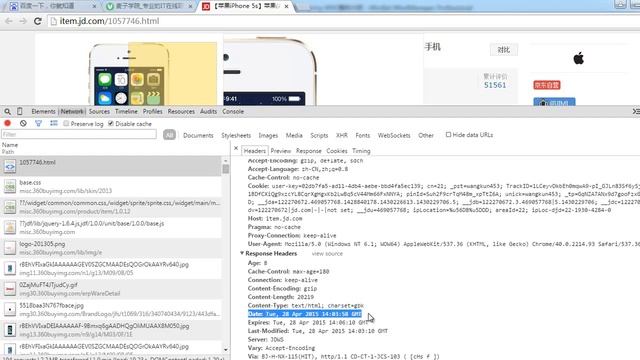Viewport: 640px width, 360px height.
Task: Select the base.css request row
Action: 111,187
